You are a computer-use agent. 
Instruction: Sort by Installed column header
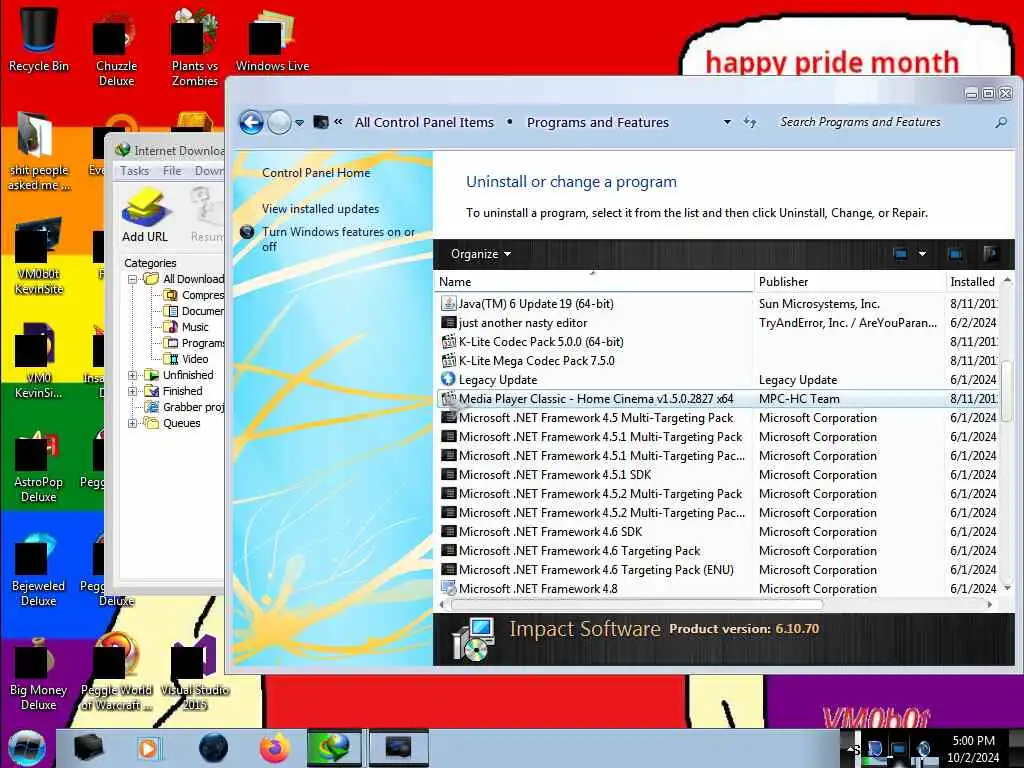pyautogui.click(x=972, y=281)
